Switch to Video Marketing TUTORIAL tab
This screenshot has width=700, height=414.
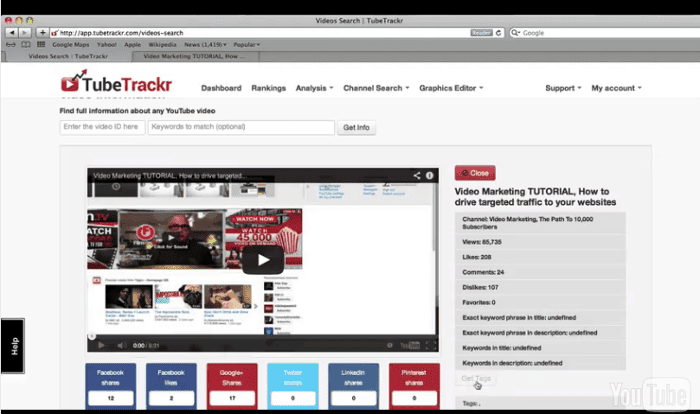click(195, 56)
